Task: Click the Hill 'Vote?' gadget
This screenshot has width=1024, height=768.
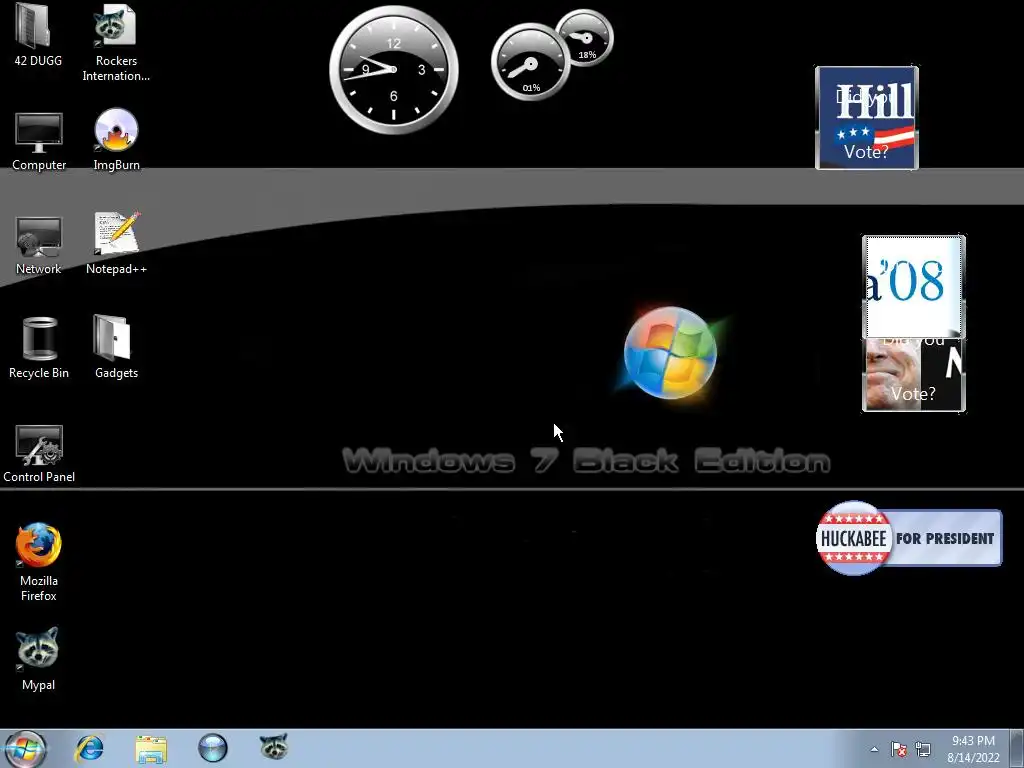Action: (x=867, y=118)
